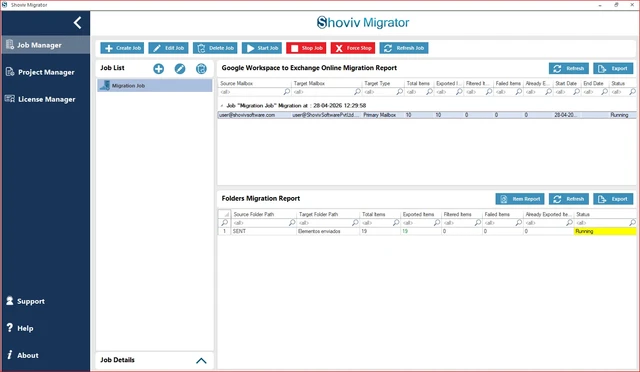This screenshot has height=372, width=640.
Task: Click the Target Type filter search icon
Action: click(400, 92)
